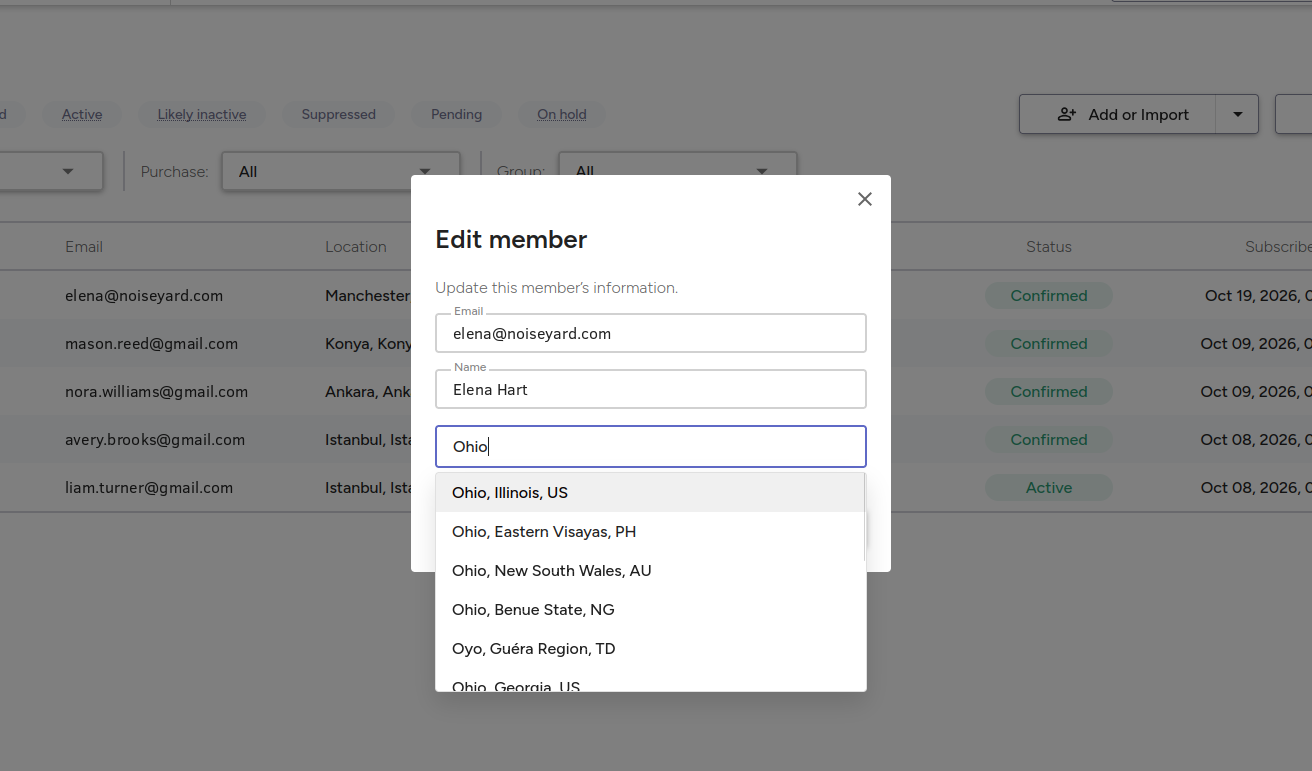Select the Pending filter chip
The width and height of the screenshot is (1312, 771).
(x=456, y=115)
